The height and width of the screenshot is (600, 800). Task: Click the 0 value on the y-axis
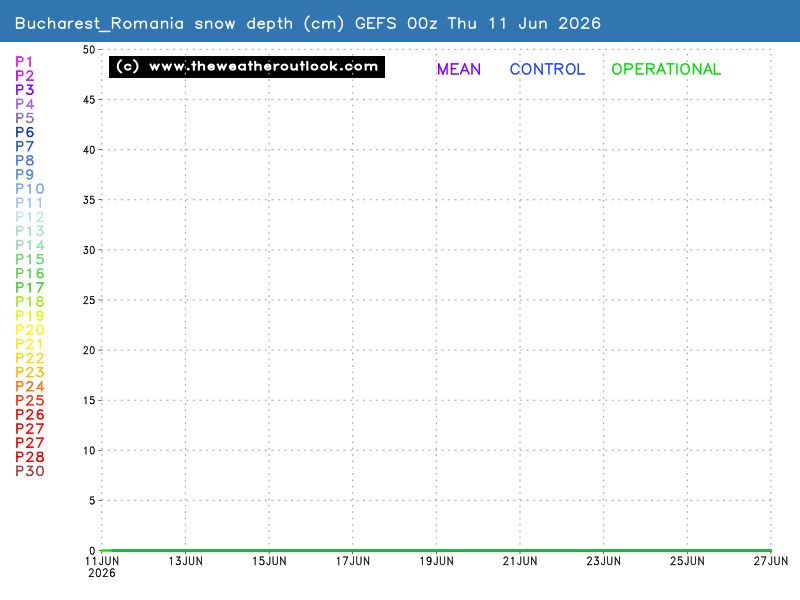[x=92, y=551]
